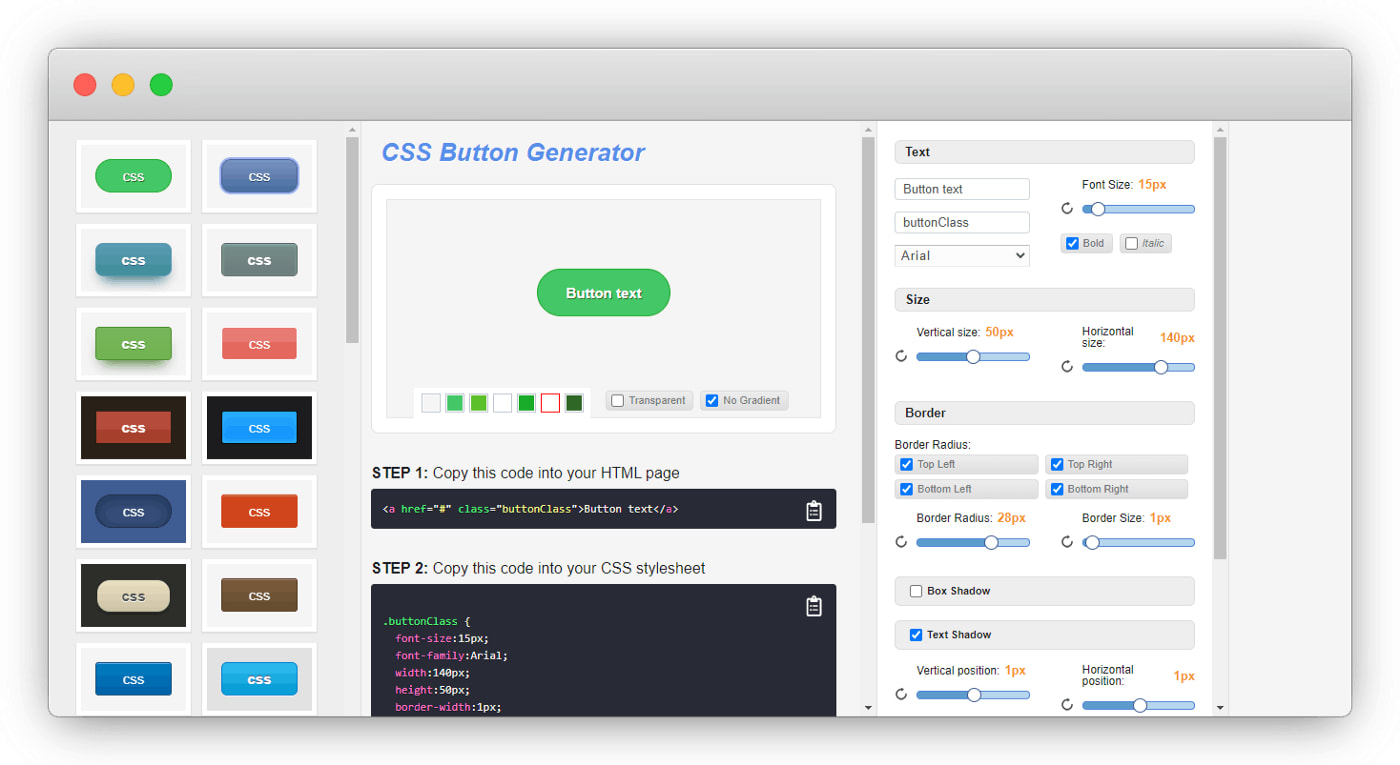Image resolution: width=1400 pixels, height=765 pixels.
Task: Toggle Top Right border radius corner
Action: click(1056, 464)
